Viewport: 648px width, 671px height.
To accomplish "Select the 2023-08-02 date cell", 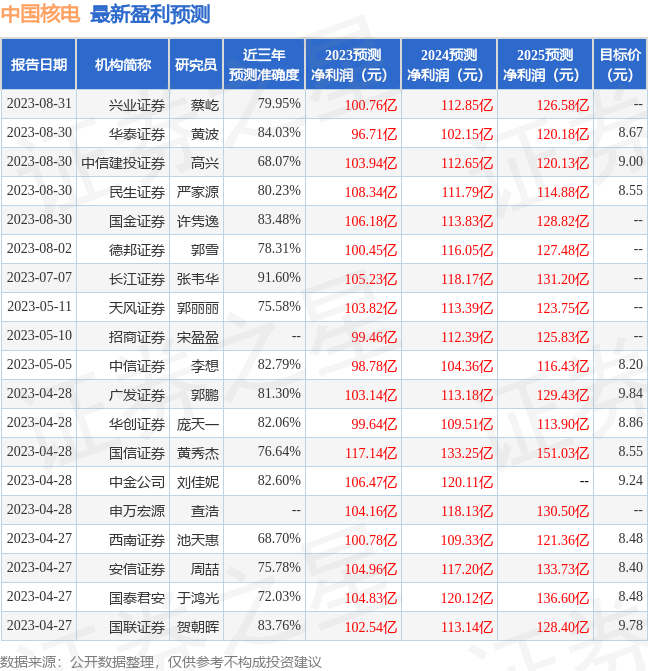I will tap(39, 249).
